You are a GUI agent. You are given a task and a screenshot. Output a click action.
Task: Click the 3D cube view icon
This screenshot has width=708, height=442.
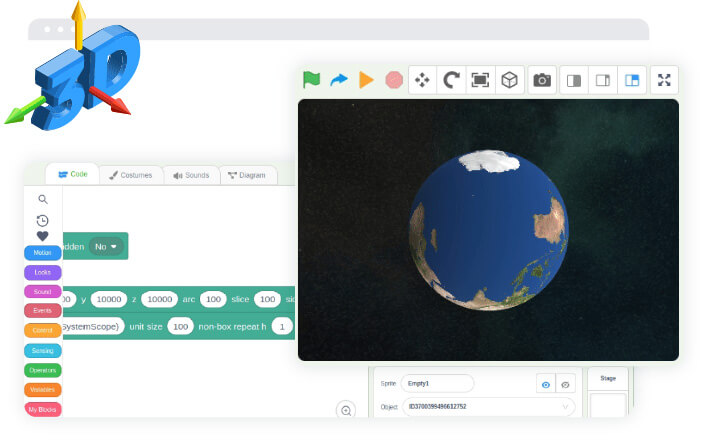pos(509,80)
